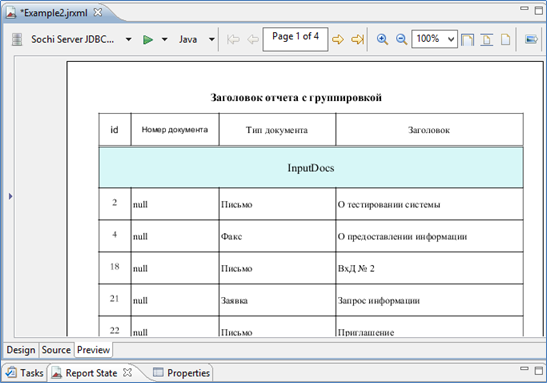The width and height of the screenshot is (547, 383).
Task: Run the report with green play button
Action: tap(148, 39)
